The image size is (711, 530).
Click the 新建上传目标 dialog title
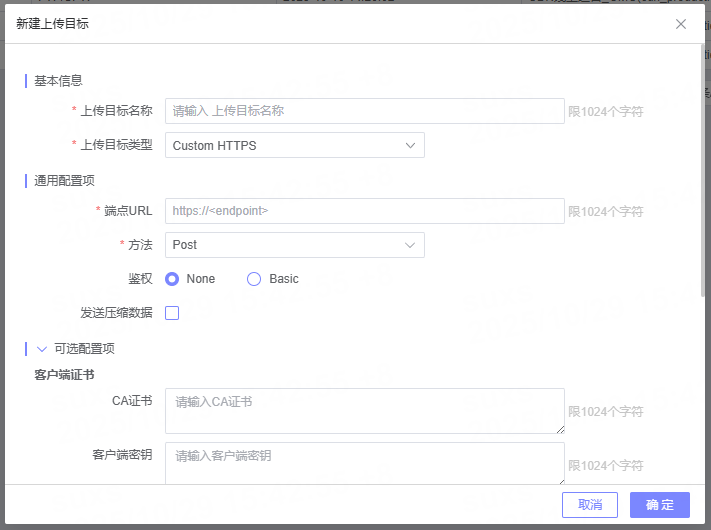(53, 24)
